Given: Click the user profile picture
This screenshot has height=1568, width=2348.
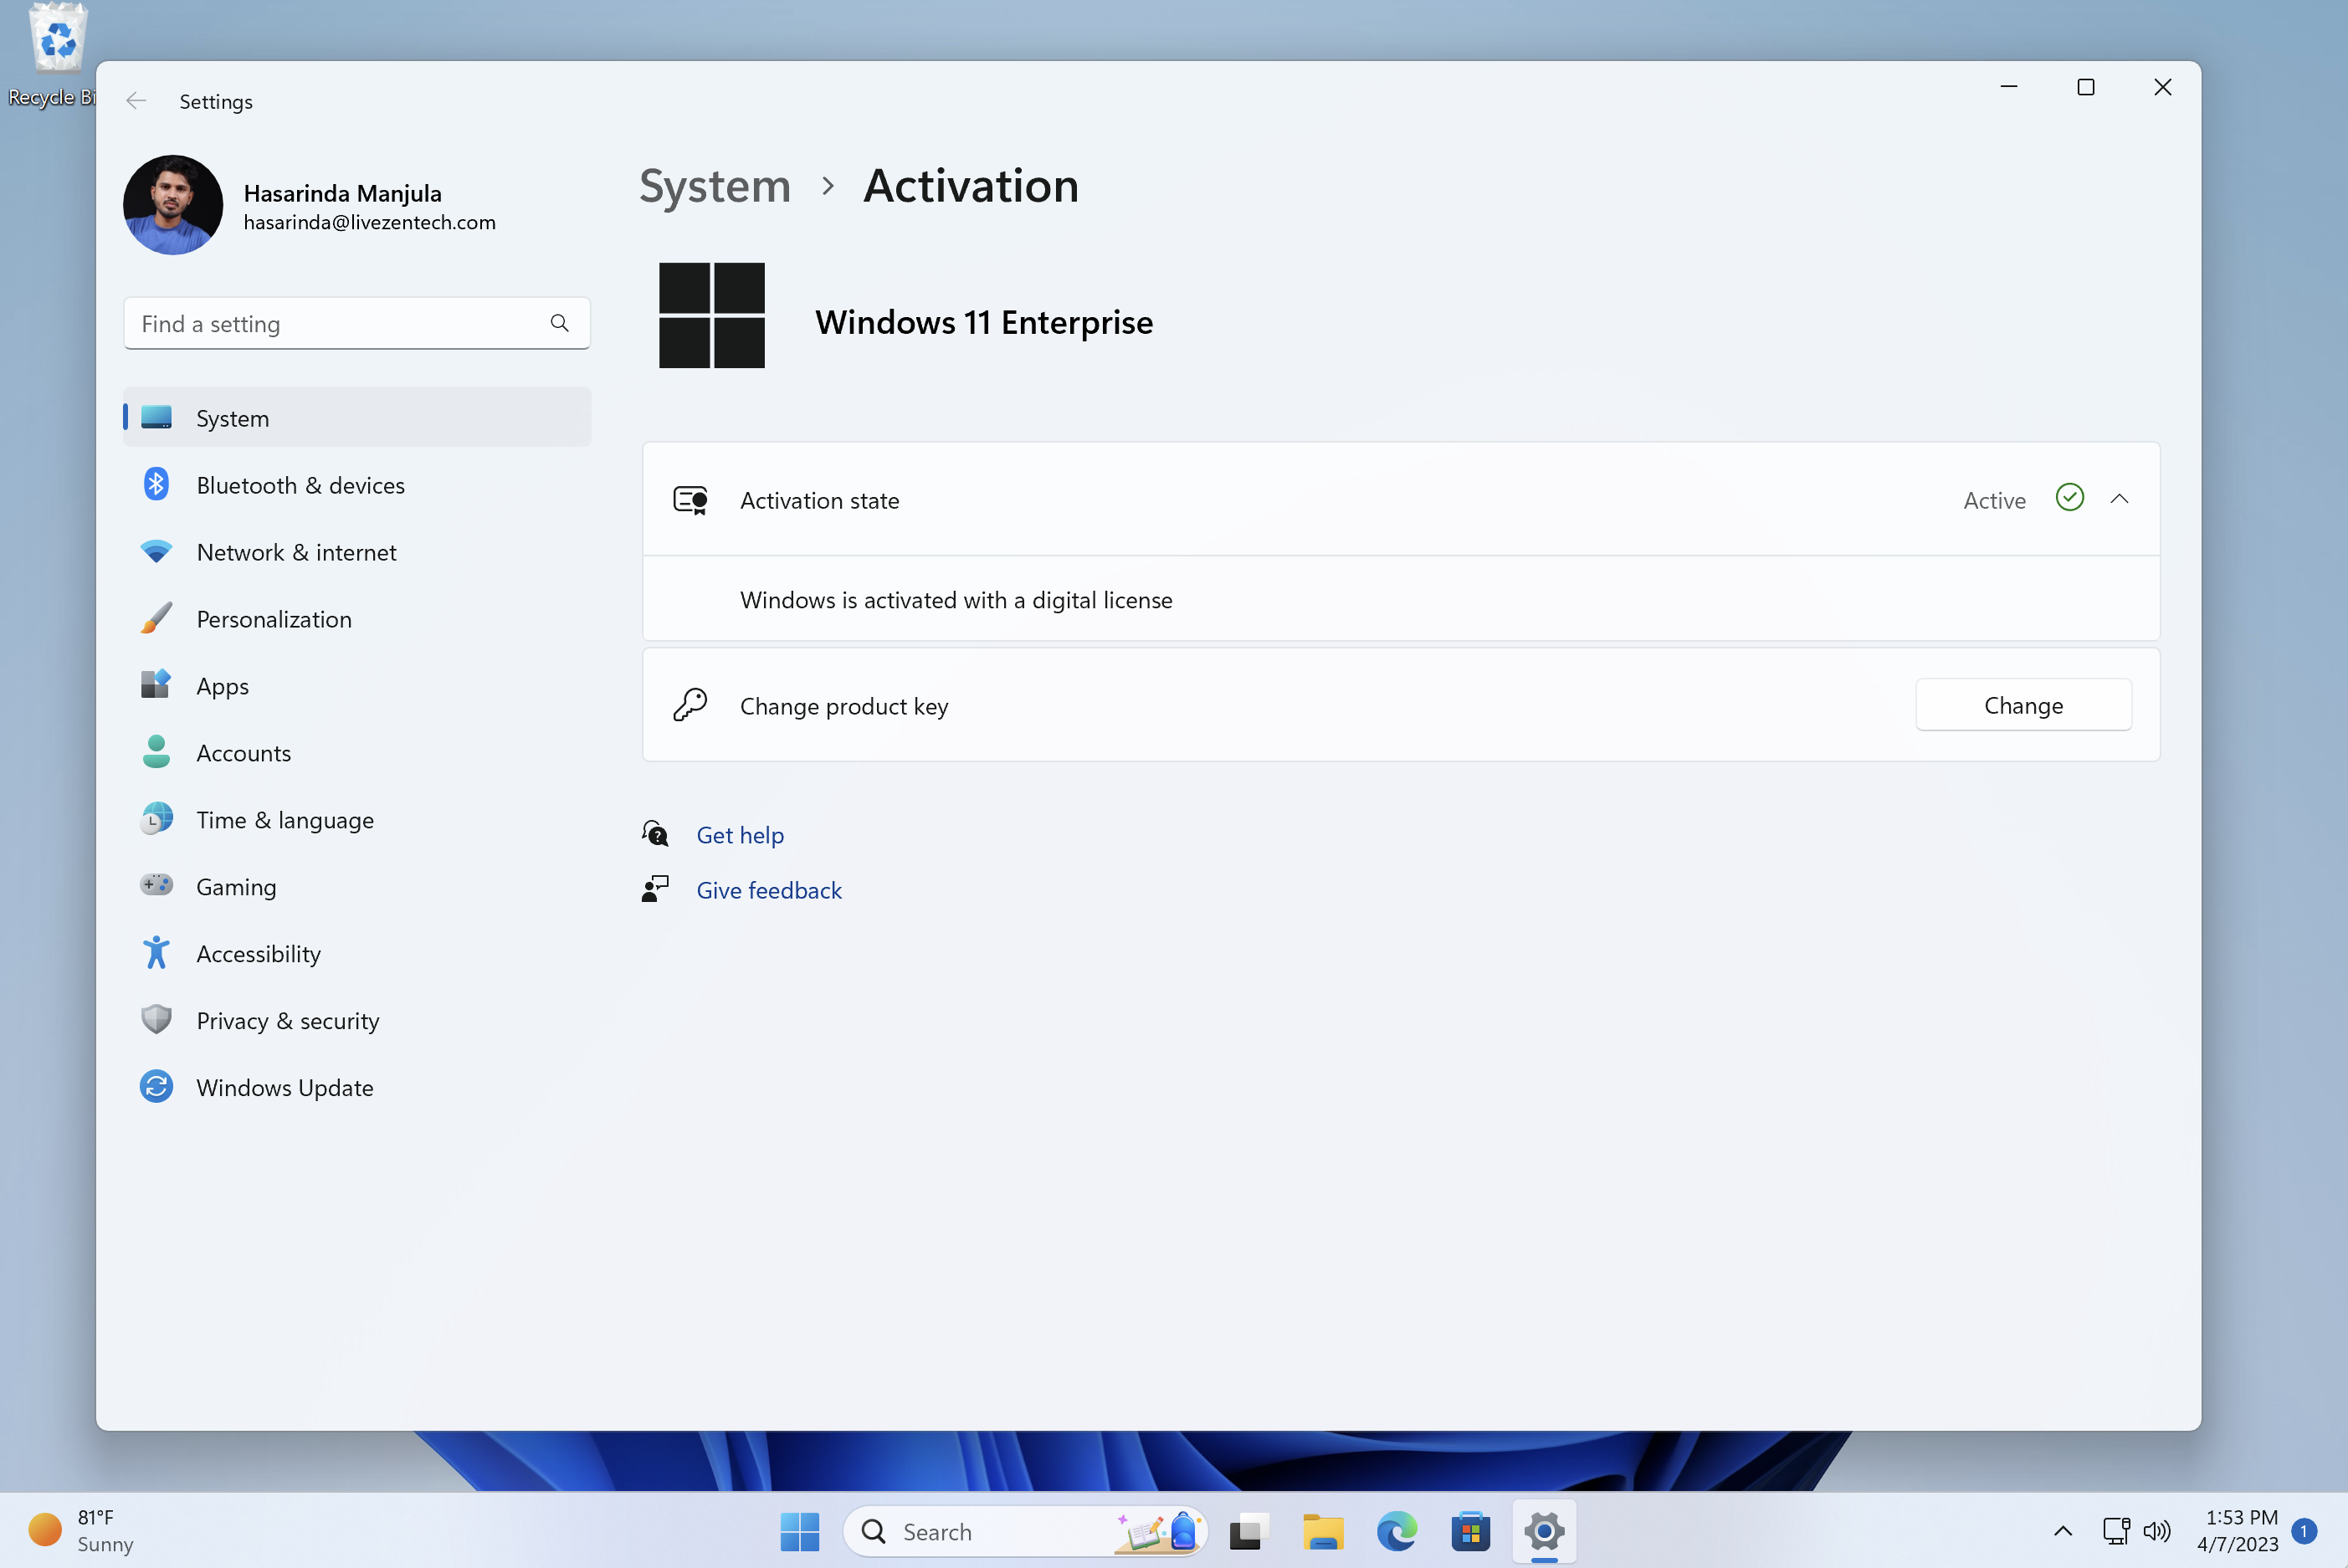Looking at the screenshot, I should pos(173,205).
